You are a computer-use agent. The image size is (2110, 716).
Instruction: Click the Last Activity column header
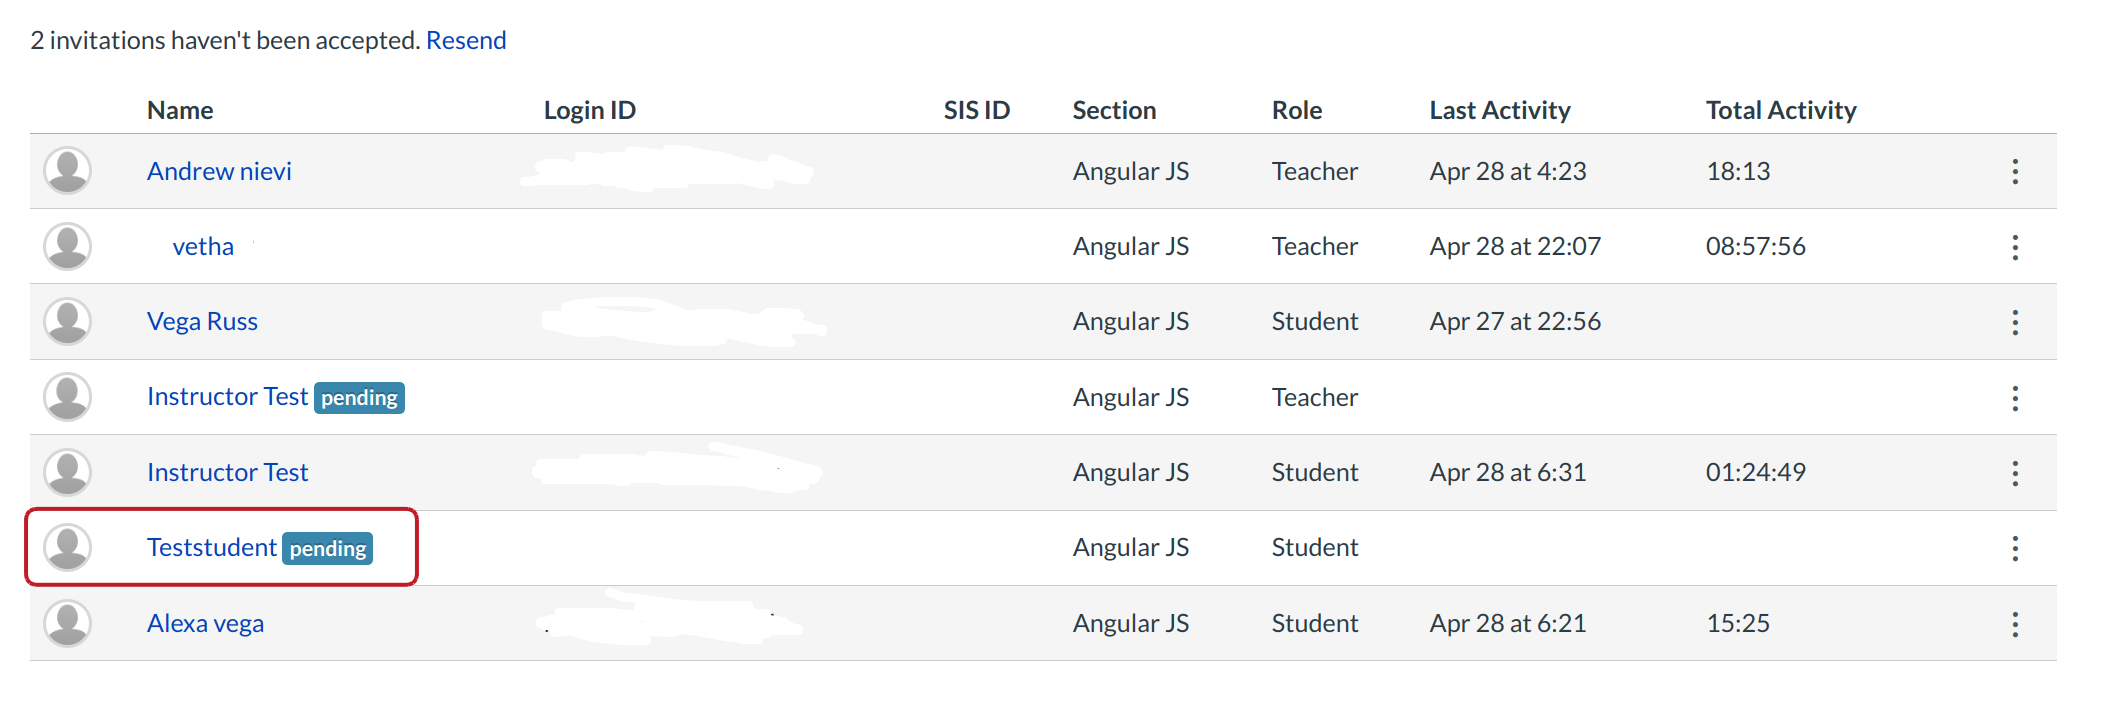[x=1499, y=110]
